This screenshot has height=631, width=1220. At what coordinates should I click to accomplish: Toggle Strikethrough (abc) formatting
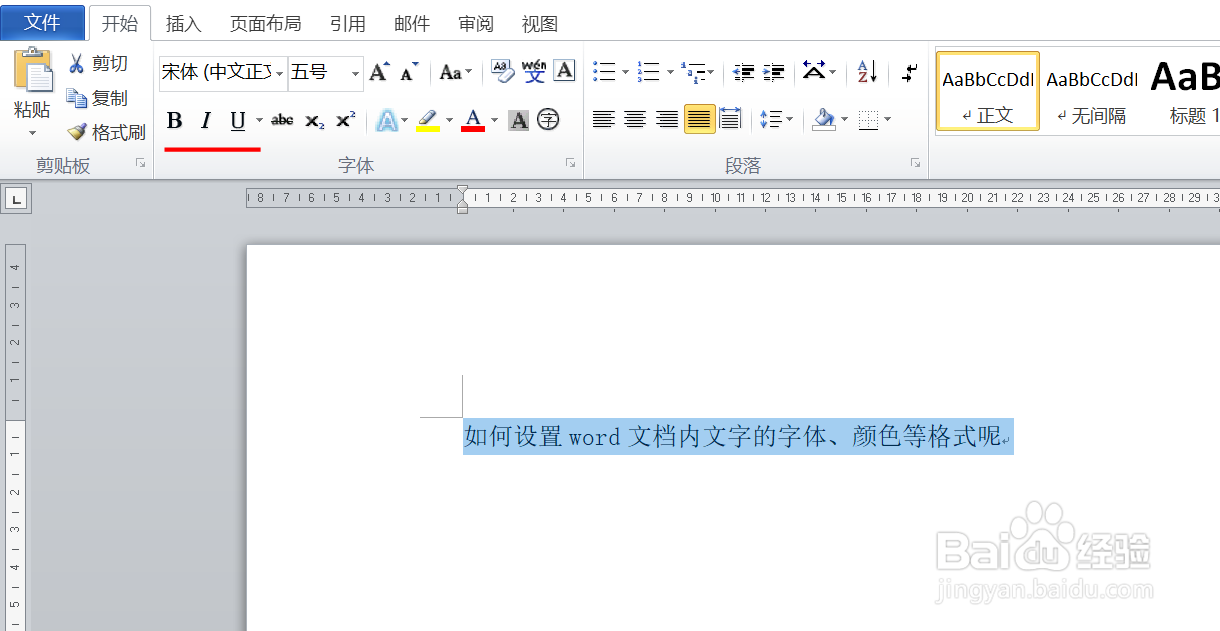coord(283,120)
